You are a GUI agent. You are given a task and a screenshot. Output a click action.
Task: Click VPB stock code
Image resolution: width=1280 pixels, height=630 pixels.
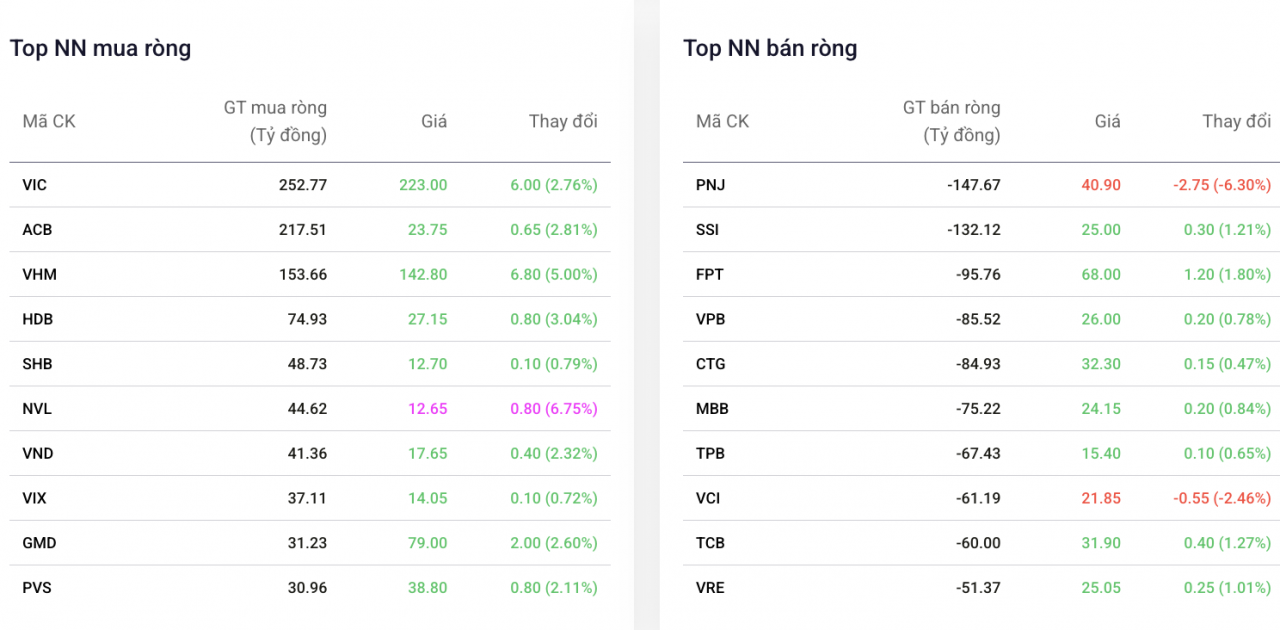point(711,319)
